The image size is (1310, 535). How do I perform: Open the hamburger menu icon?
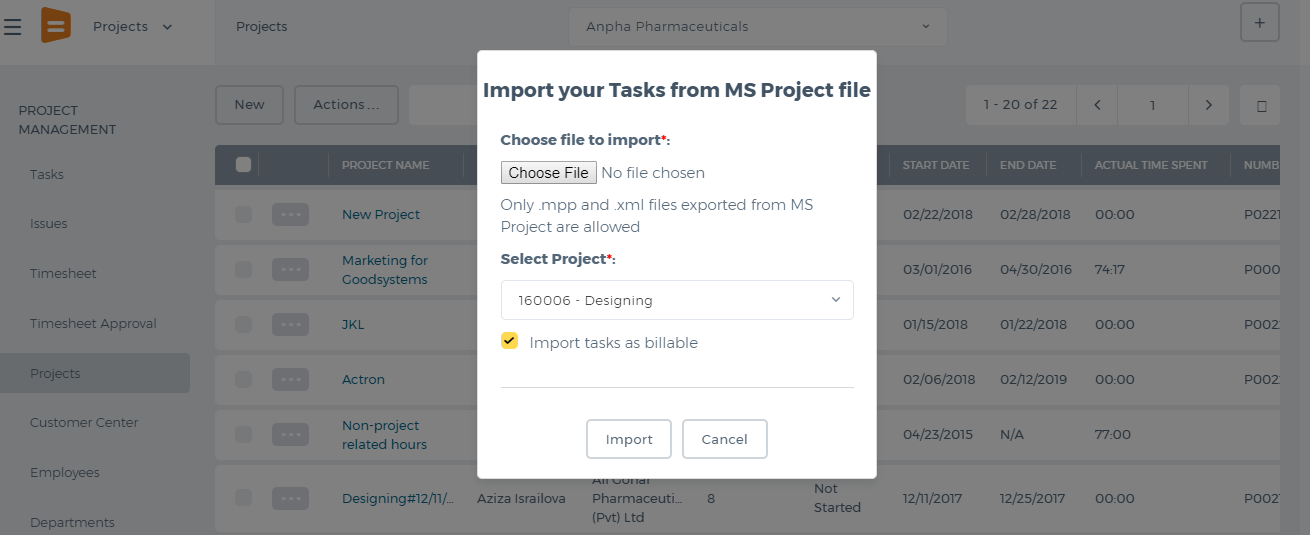pyautogui.click(x=13, y=27)
